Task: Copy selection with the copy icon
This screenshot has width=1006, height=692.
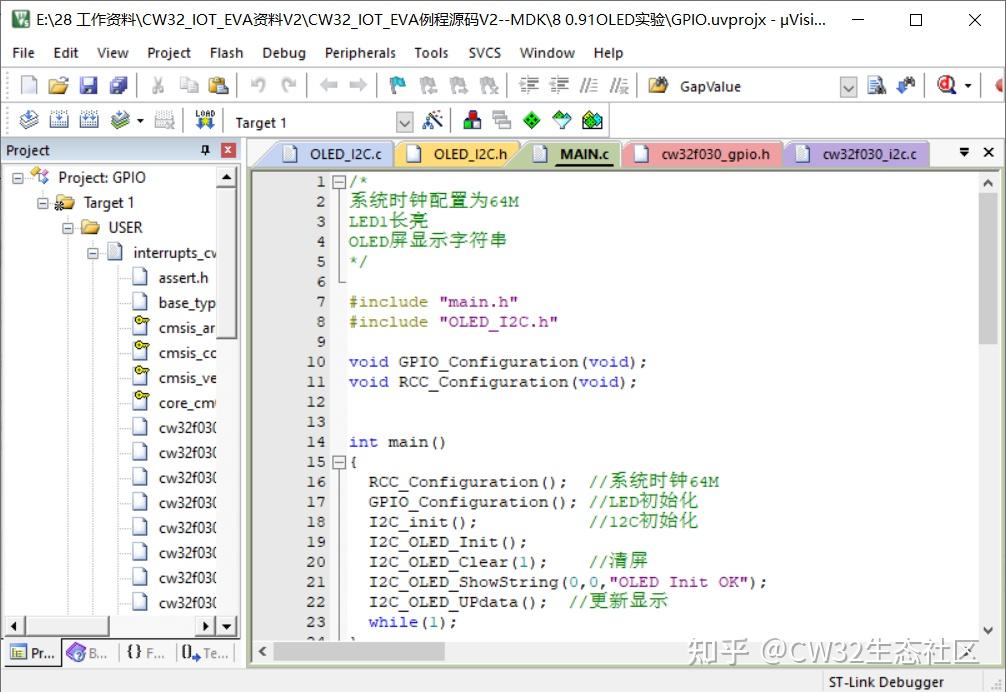Action: (x=189, y=85)
